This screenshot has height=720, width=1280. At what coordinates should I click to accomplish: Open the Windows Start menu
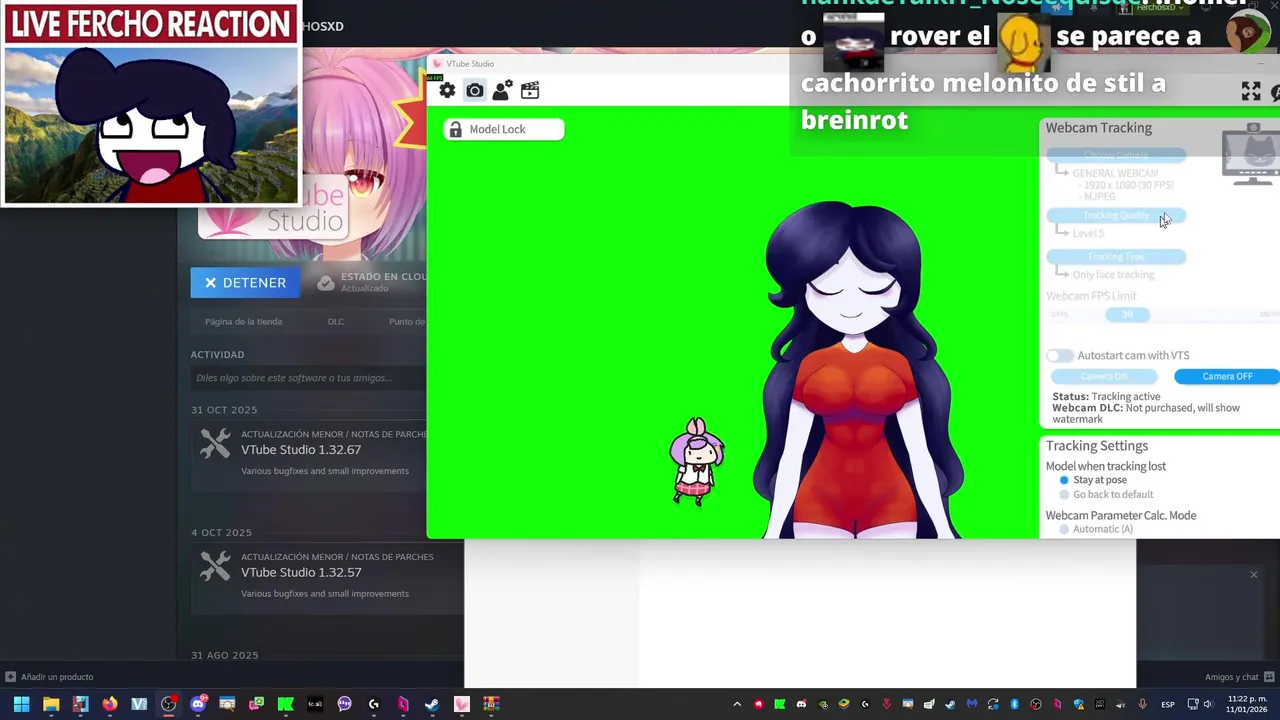coord(21,704)
